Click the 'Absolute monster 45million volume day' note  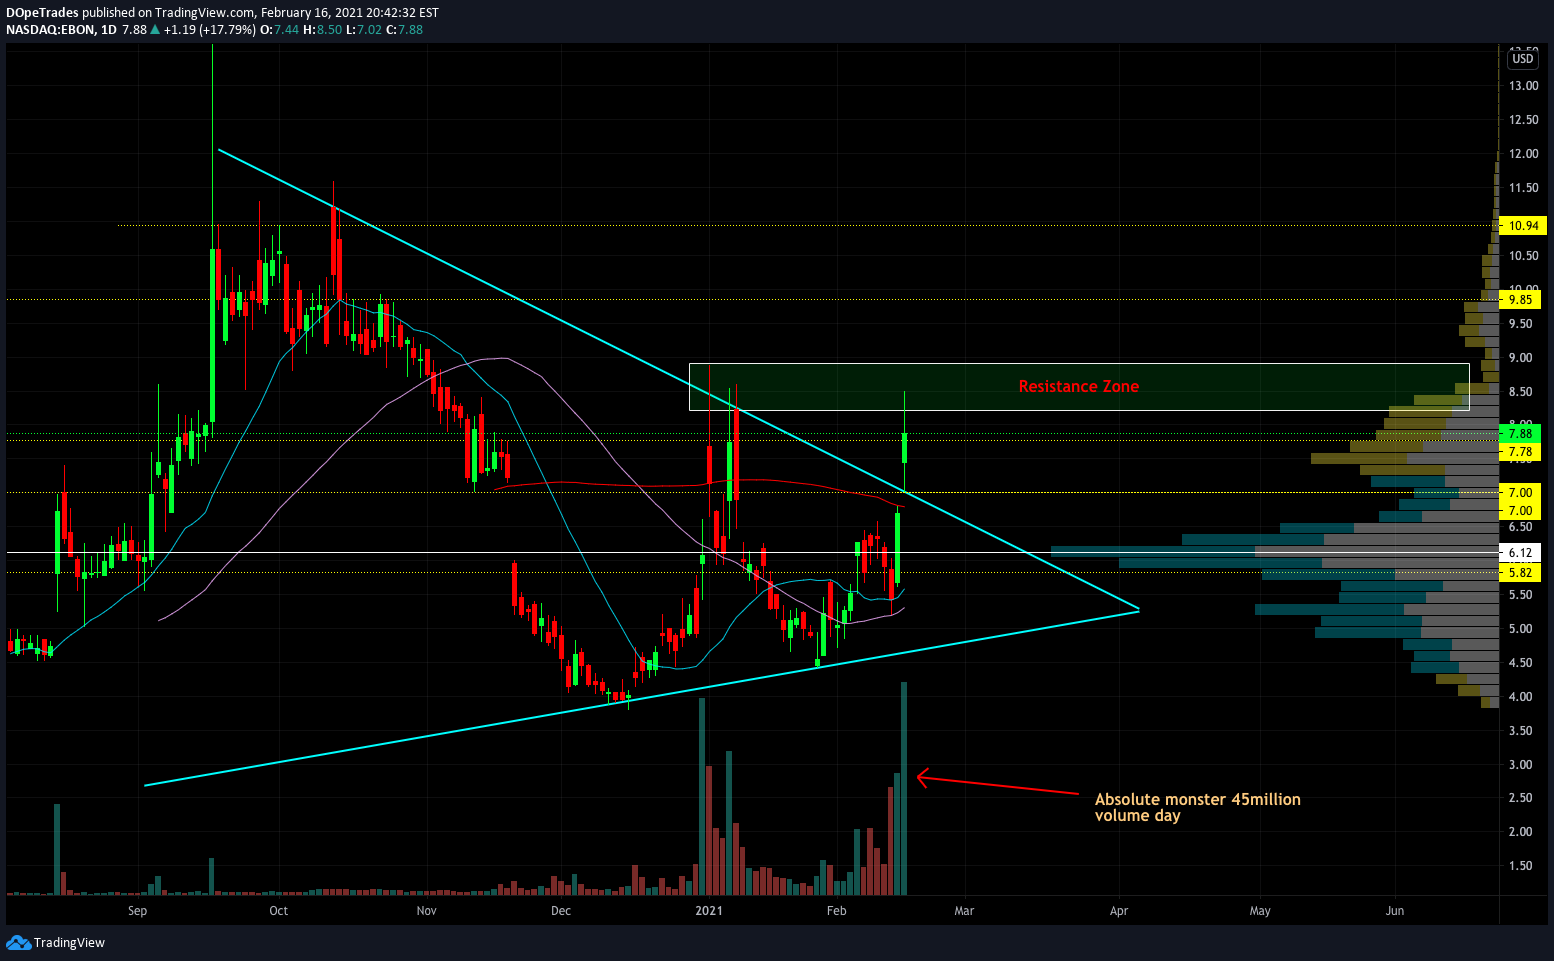pyautogui.click(x=1197, y=807)
